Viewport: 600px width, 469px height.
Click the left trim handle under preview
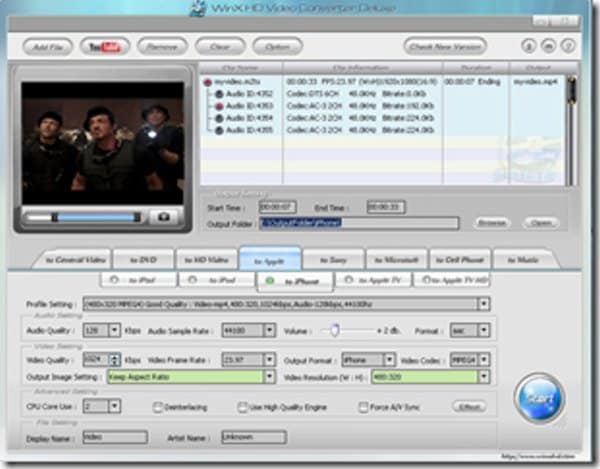(55, 217)
